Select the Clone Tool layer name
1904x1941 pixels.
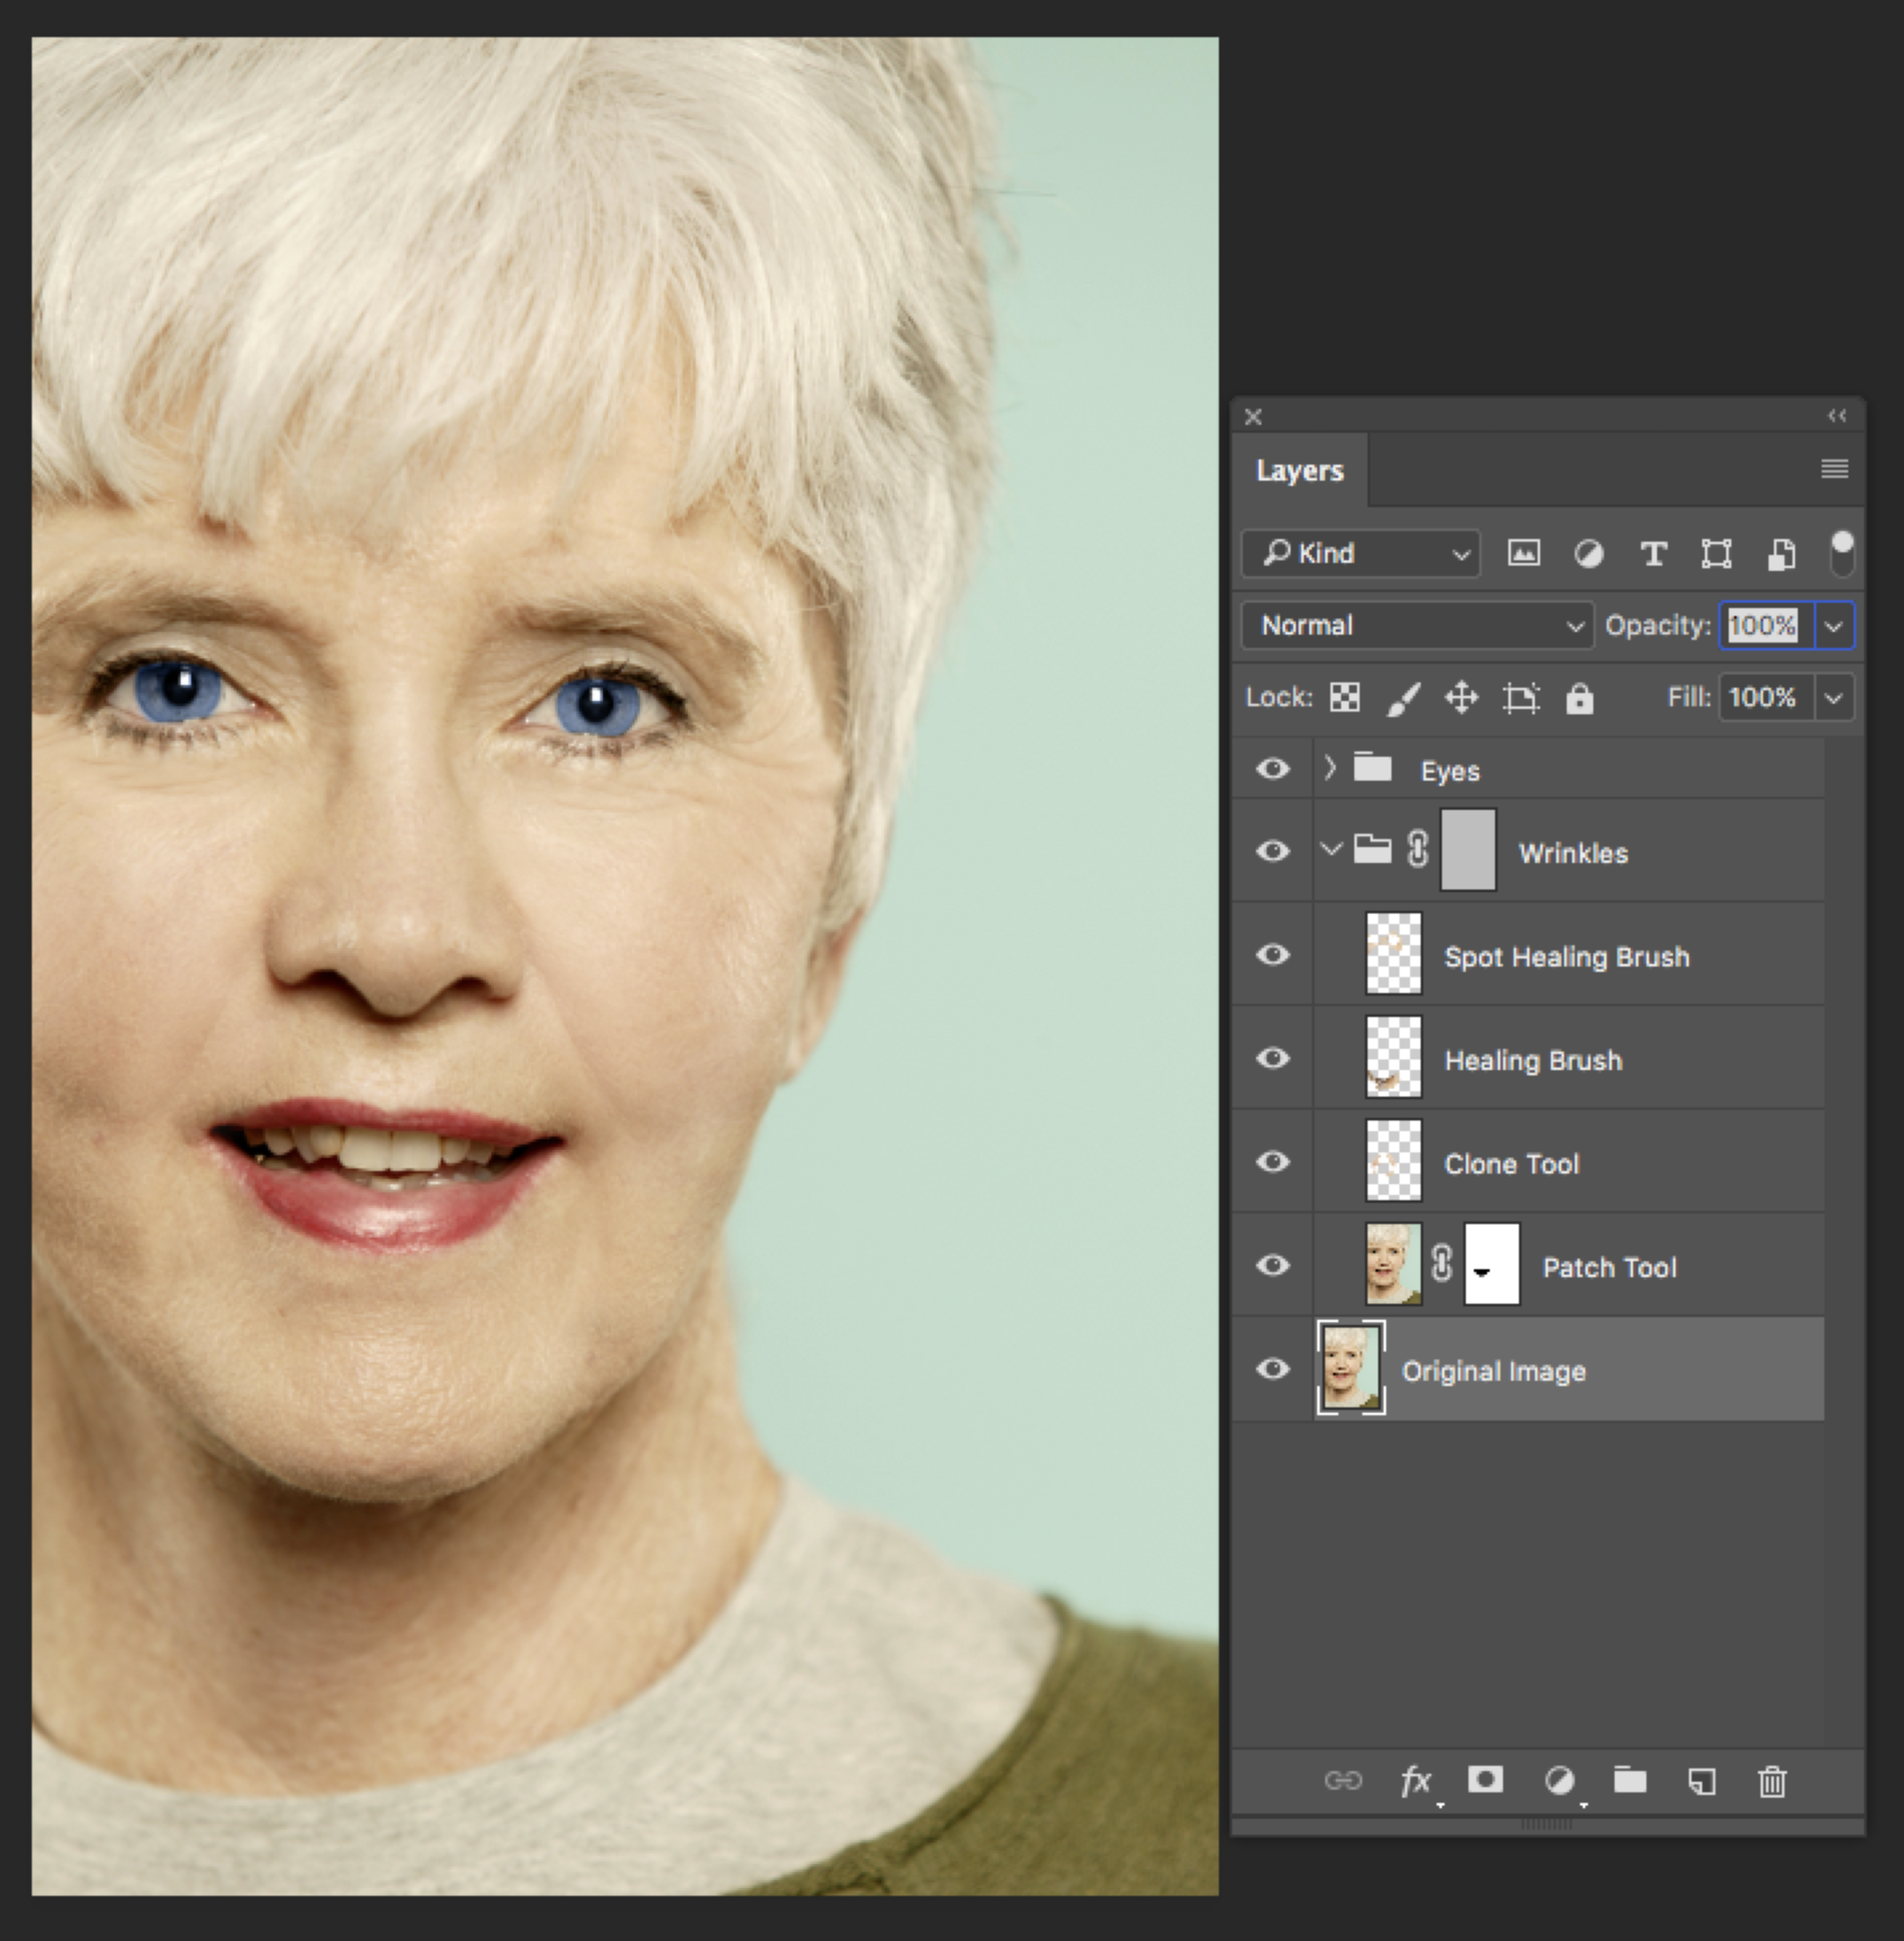(1511, 1164)
